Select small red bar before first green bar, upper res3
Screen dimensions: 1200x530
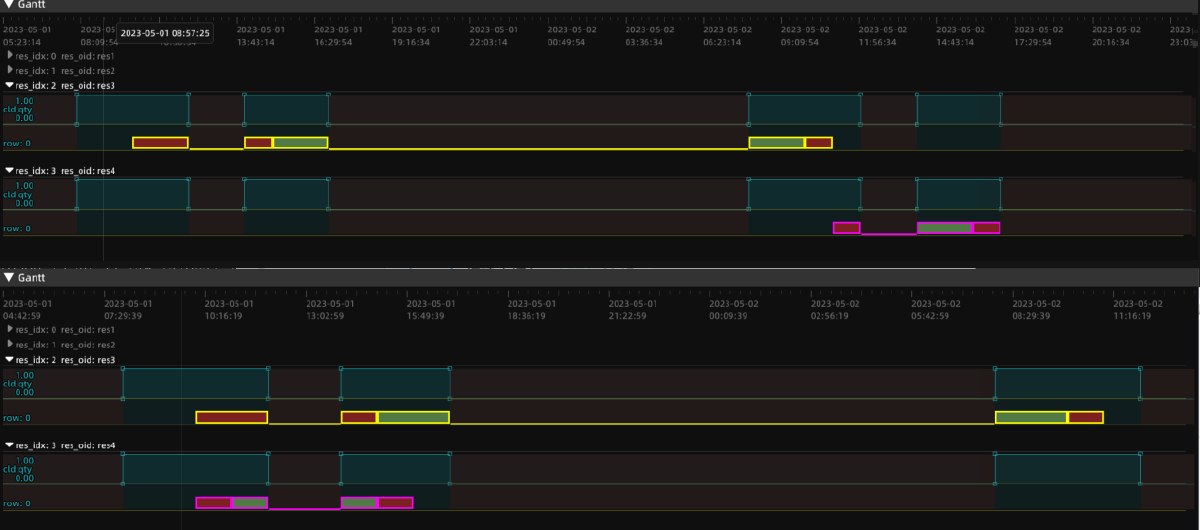tap(258, 143)
